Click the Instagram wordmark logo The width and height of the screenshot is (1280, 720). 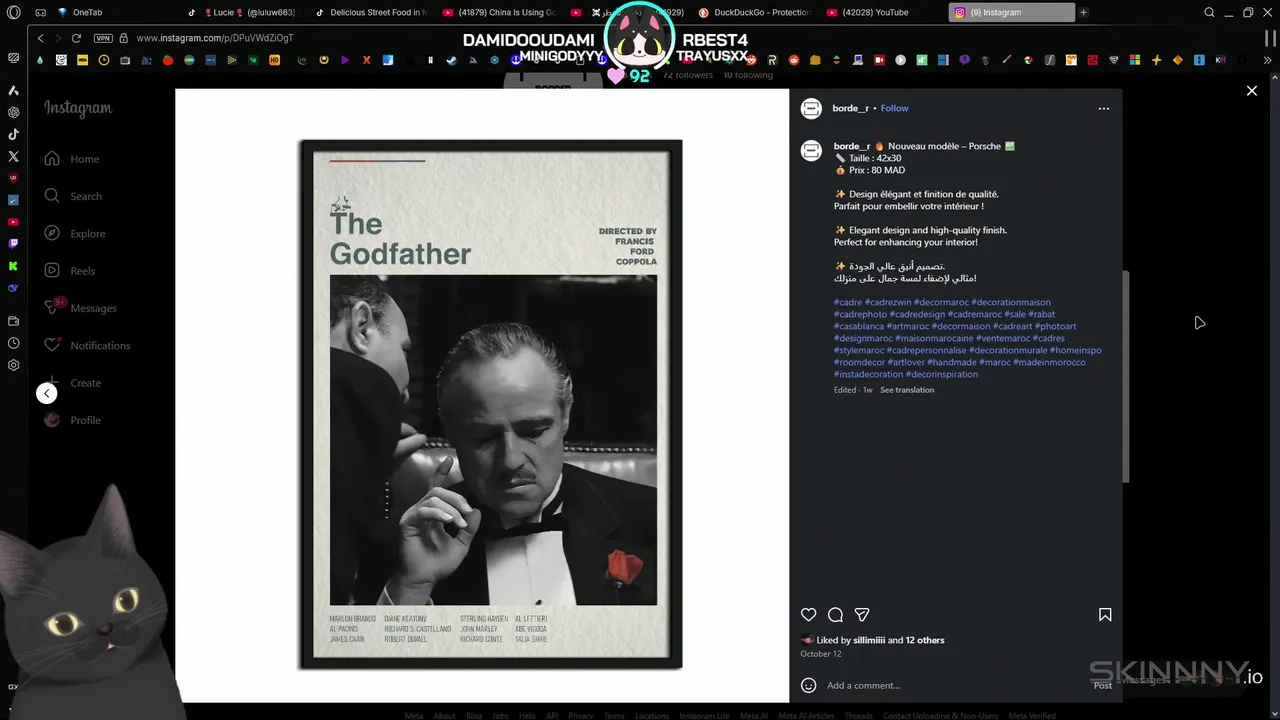pos(78,108)
